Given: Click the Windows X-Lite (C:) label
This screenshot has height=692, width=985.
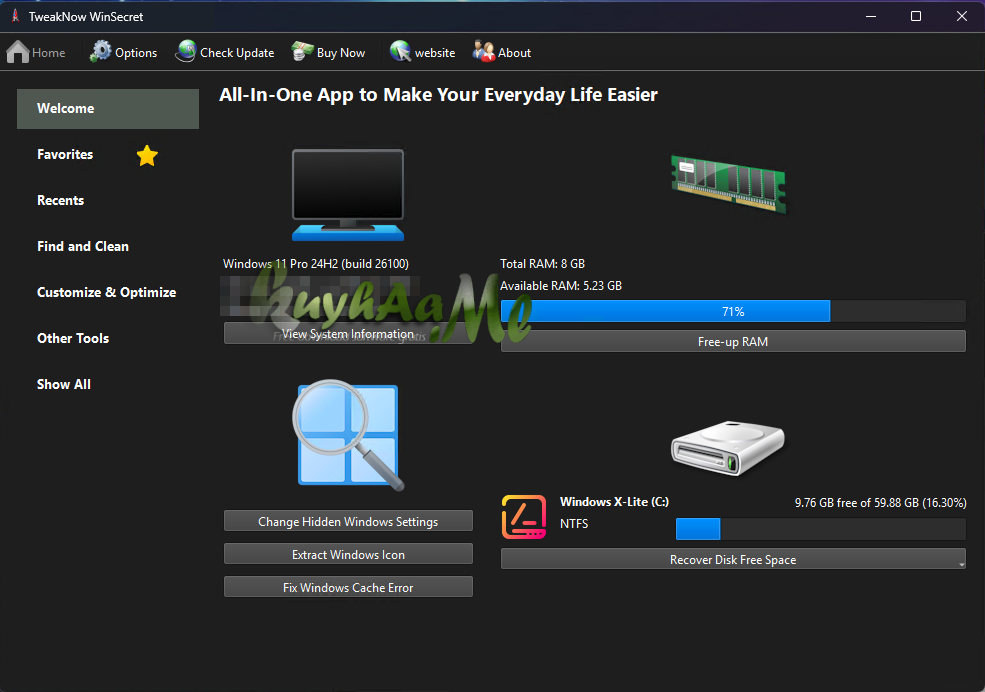Looking at the screenshot, I should 614,502.
